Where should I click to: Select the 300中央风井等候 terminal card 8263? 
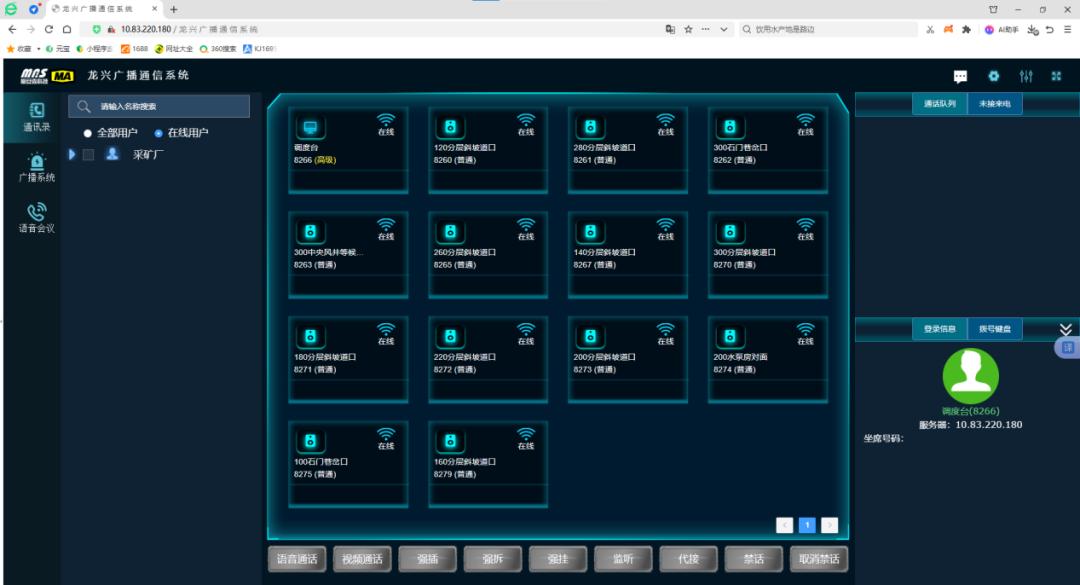[x=348, y=255]
